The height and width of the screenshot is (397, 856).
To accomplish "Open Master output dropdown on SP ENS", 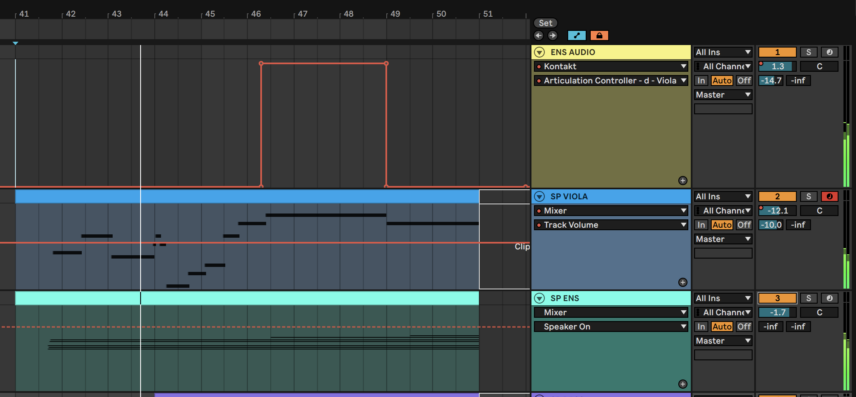I will [x=723, y=341].
